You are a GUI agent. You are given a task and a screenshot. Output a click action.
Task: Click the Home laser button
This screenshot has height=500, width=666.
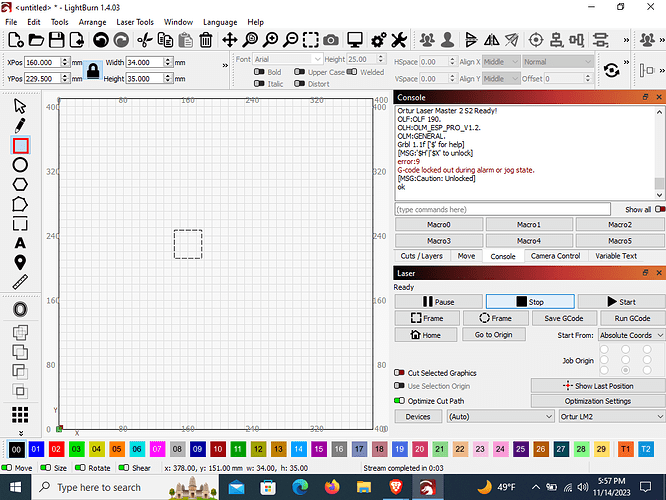coord(426,335)
